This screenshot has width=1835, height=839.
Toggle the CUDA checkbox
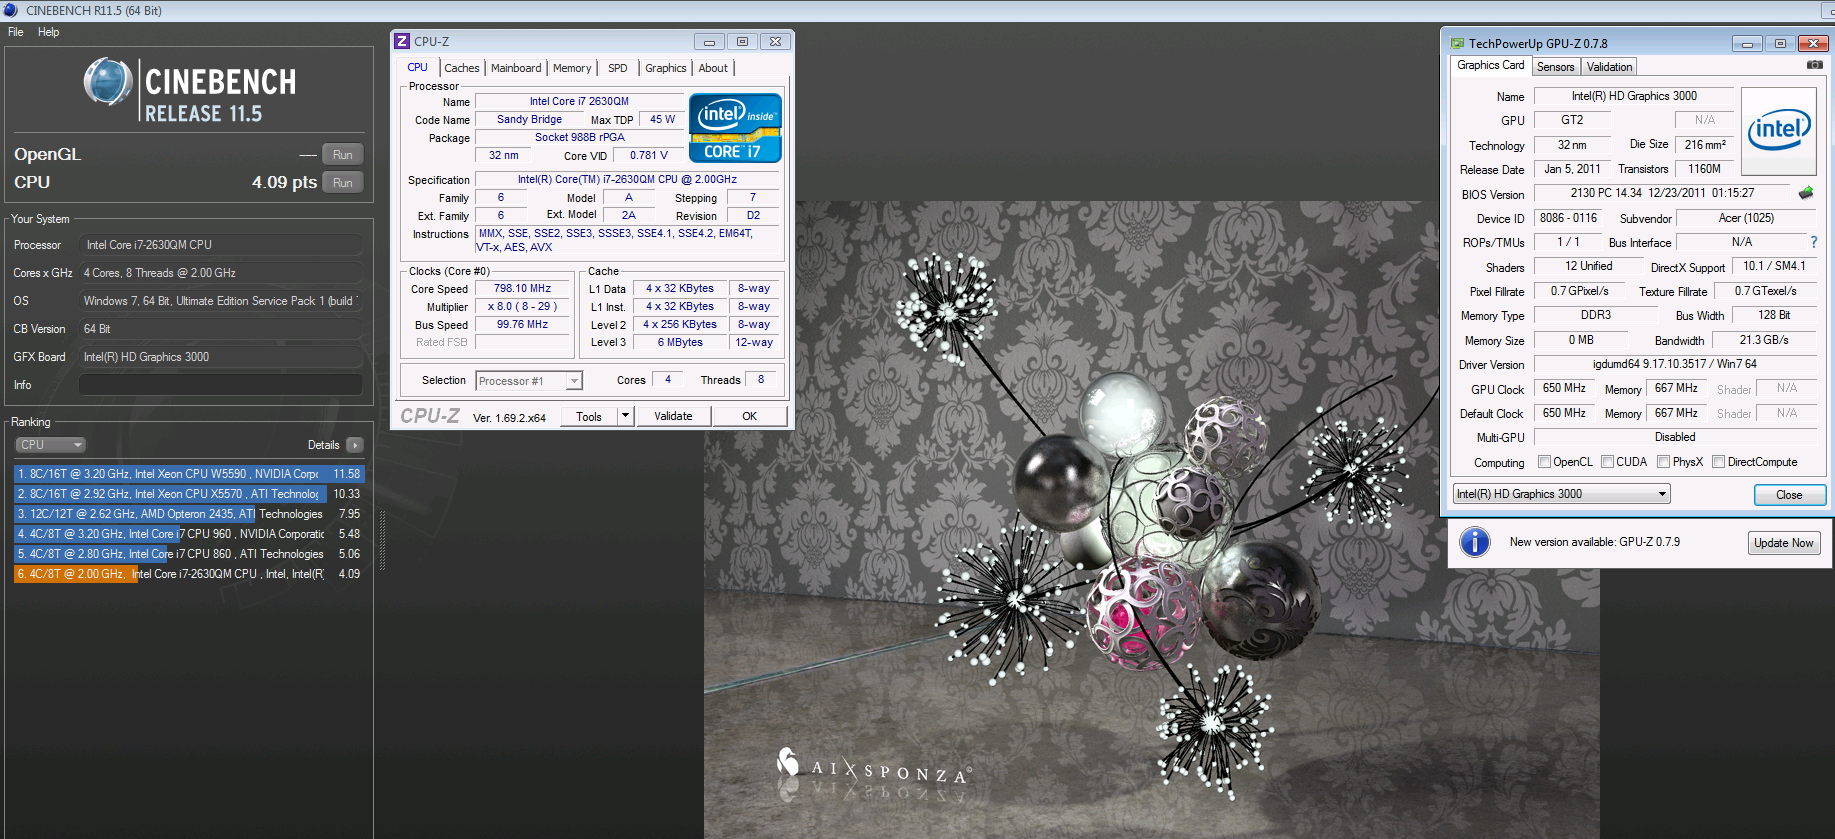pyautogui.click(x=1607, y=462)
